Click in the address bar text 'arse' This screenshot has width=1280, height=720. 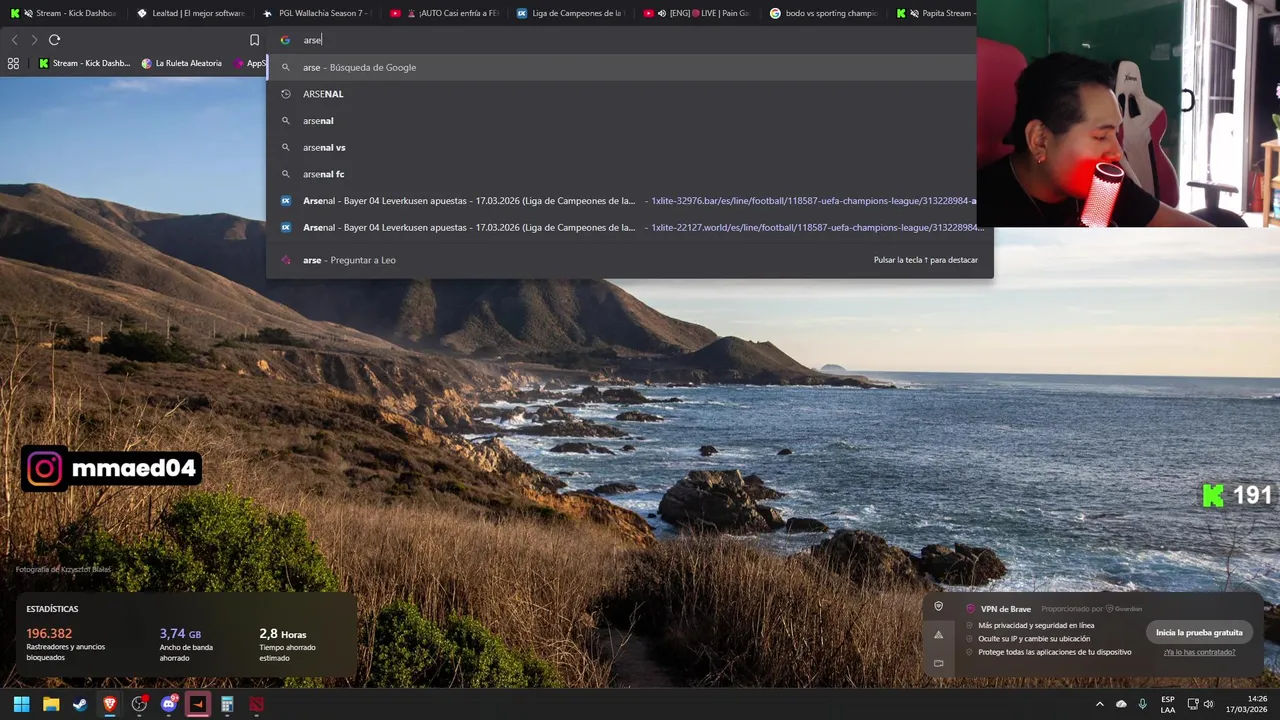point(312,40)
